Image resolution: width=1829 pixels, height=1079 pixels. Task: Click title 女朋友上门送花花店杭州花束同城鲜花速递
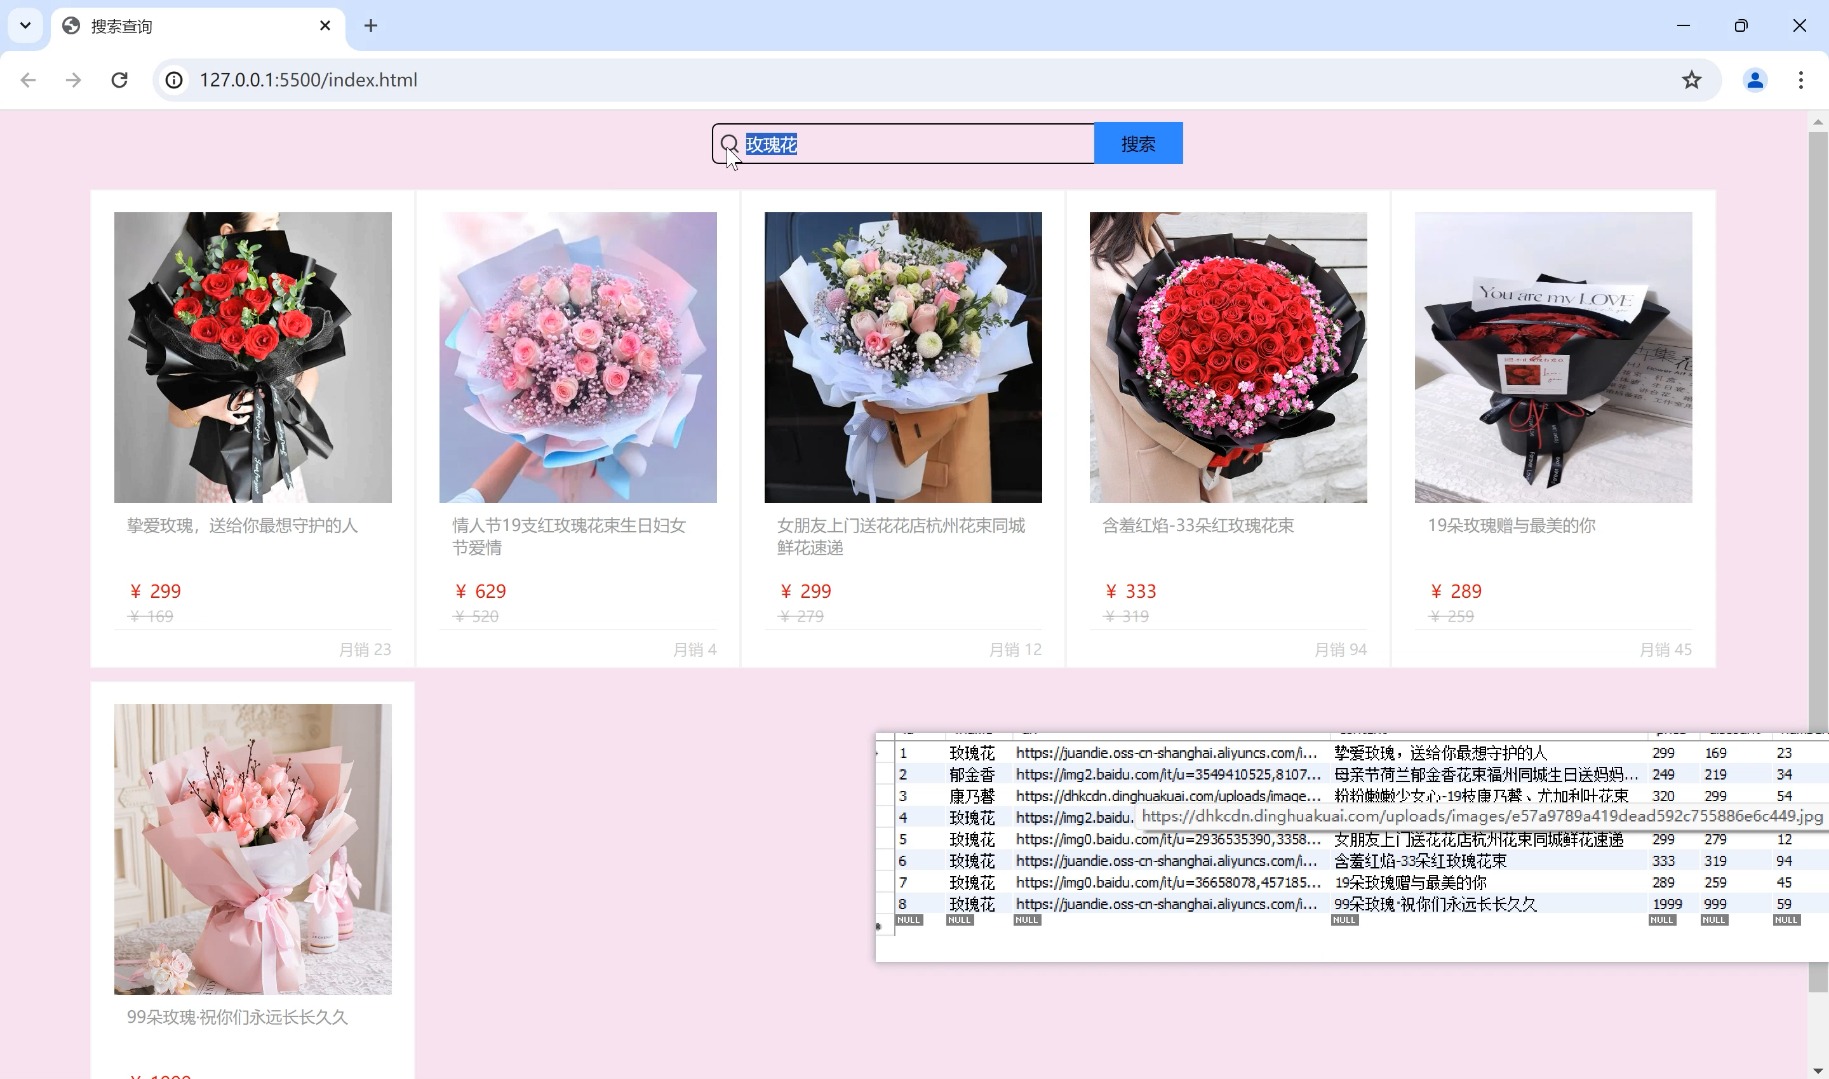[901, 537]
